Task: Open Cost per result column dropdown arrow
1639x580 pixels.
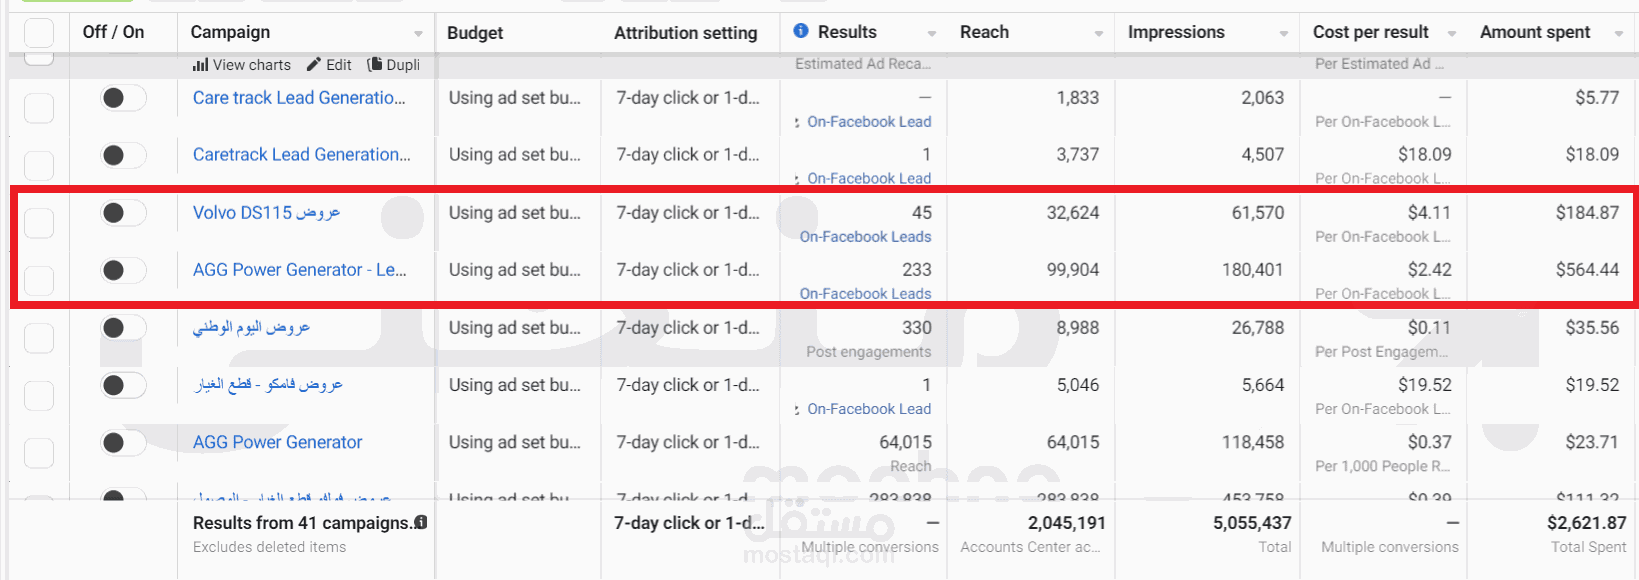Action: [1451, 33]
